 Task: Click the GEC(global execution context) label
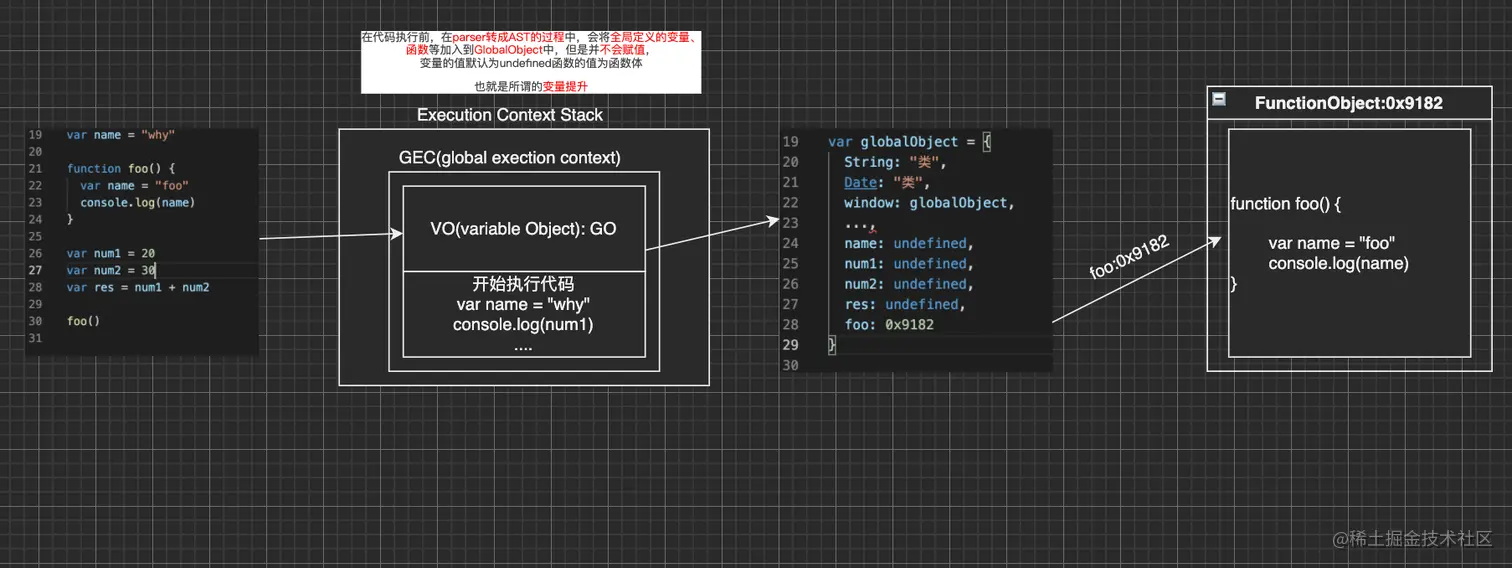(510, 158)
